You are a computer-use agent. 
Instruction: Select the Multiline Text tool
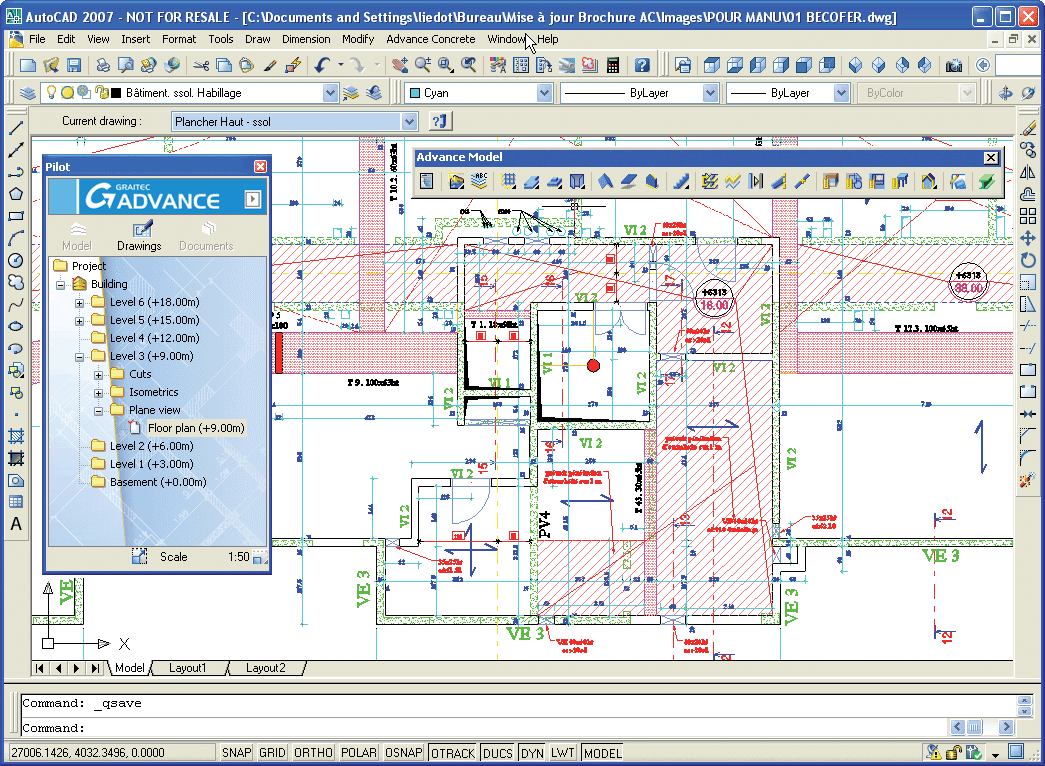click(16, 524)
